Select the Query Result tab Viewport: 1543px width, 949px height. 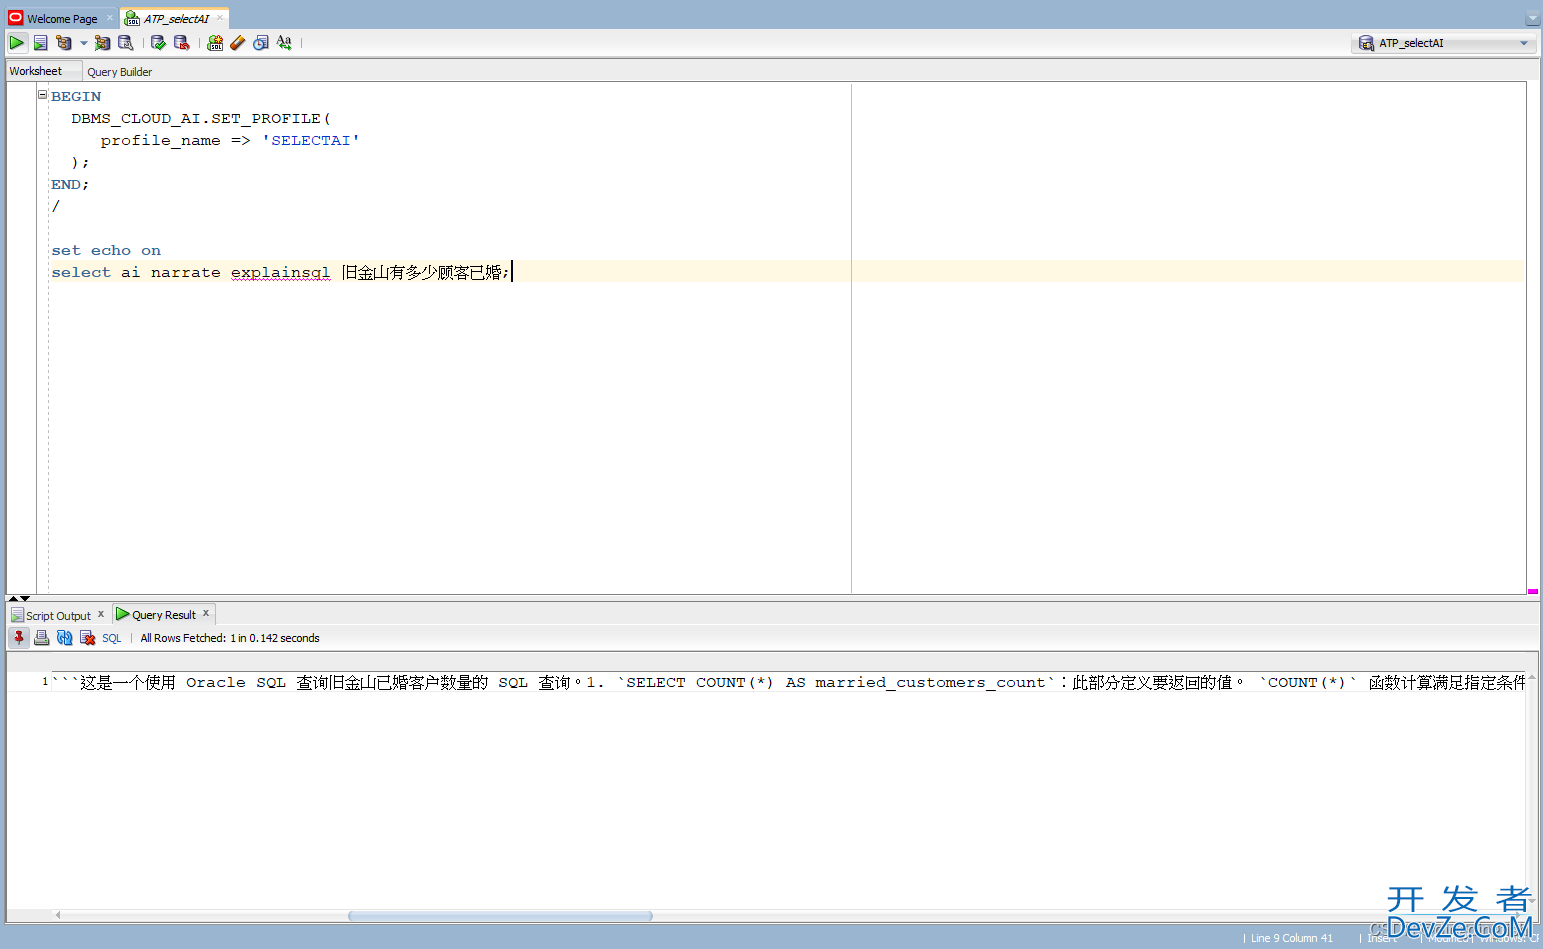[164, 615]
